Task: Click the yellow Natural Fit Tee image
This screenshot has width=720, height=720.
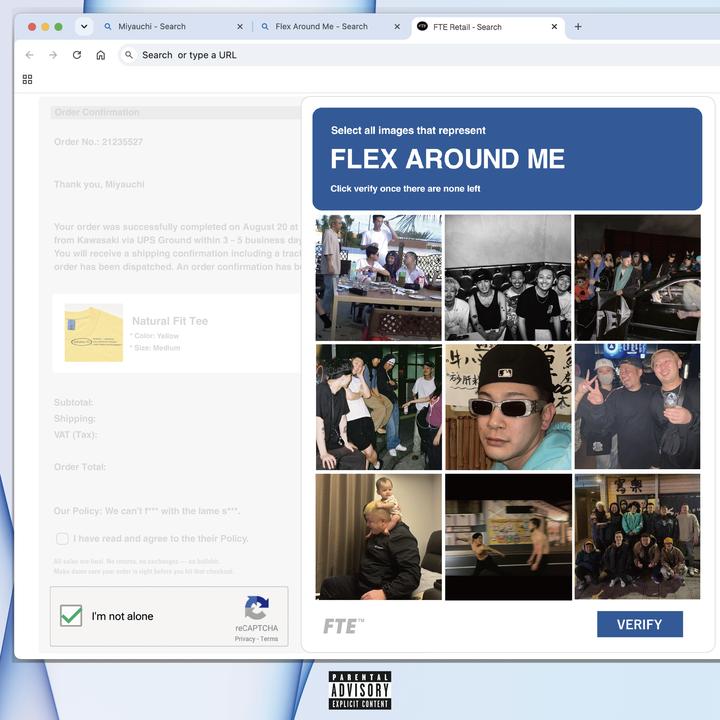Action: coord(94,332)
